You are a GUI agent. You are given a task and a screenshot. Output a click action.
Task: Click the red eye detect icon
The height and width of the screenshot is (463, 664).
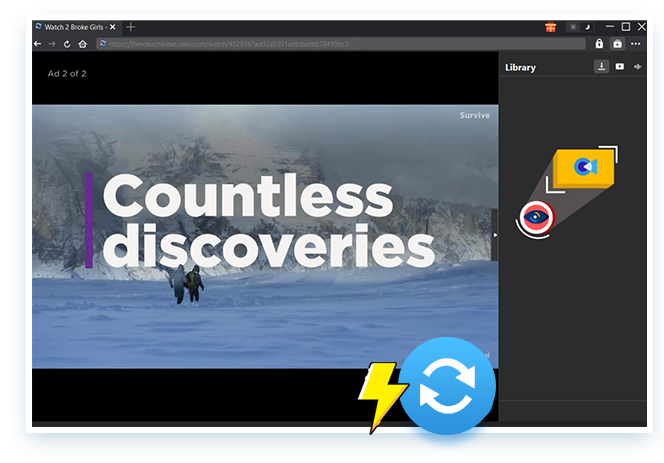[536, 217]
